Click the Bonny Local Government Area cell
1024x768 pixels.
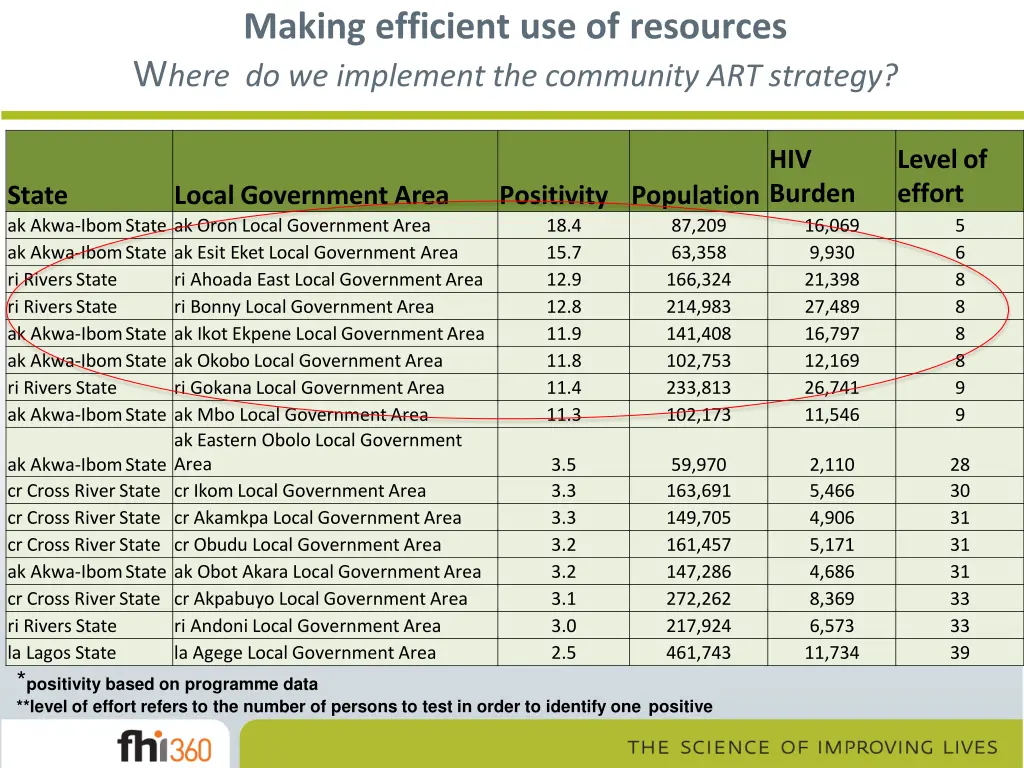(304, 307)
